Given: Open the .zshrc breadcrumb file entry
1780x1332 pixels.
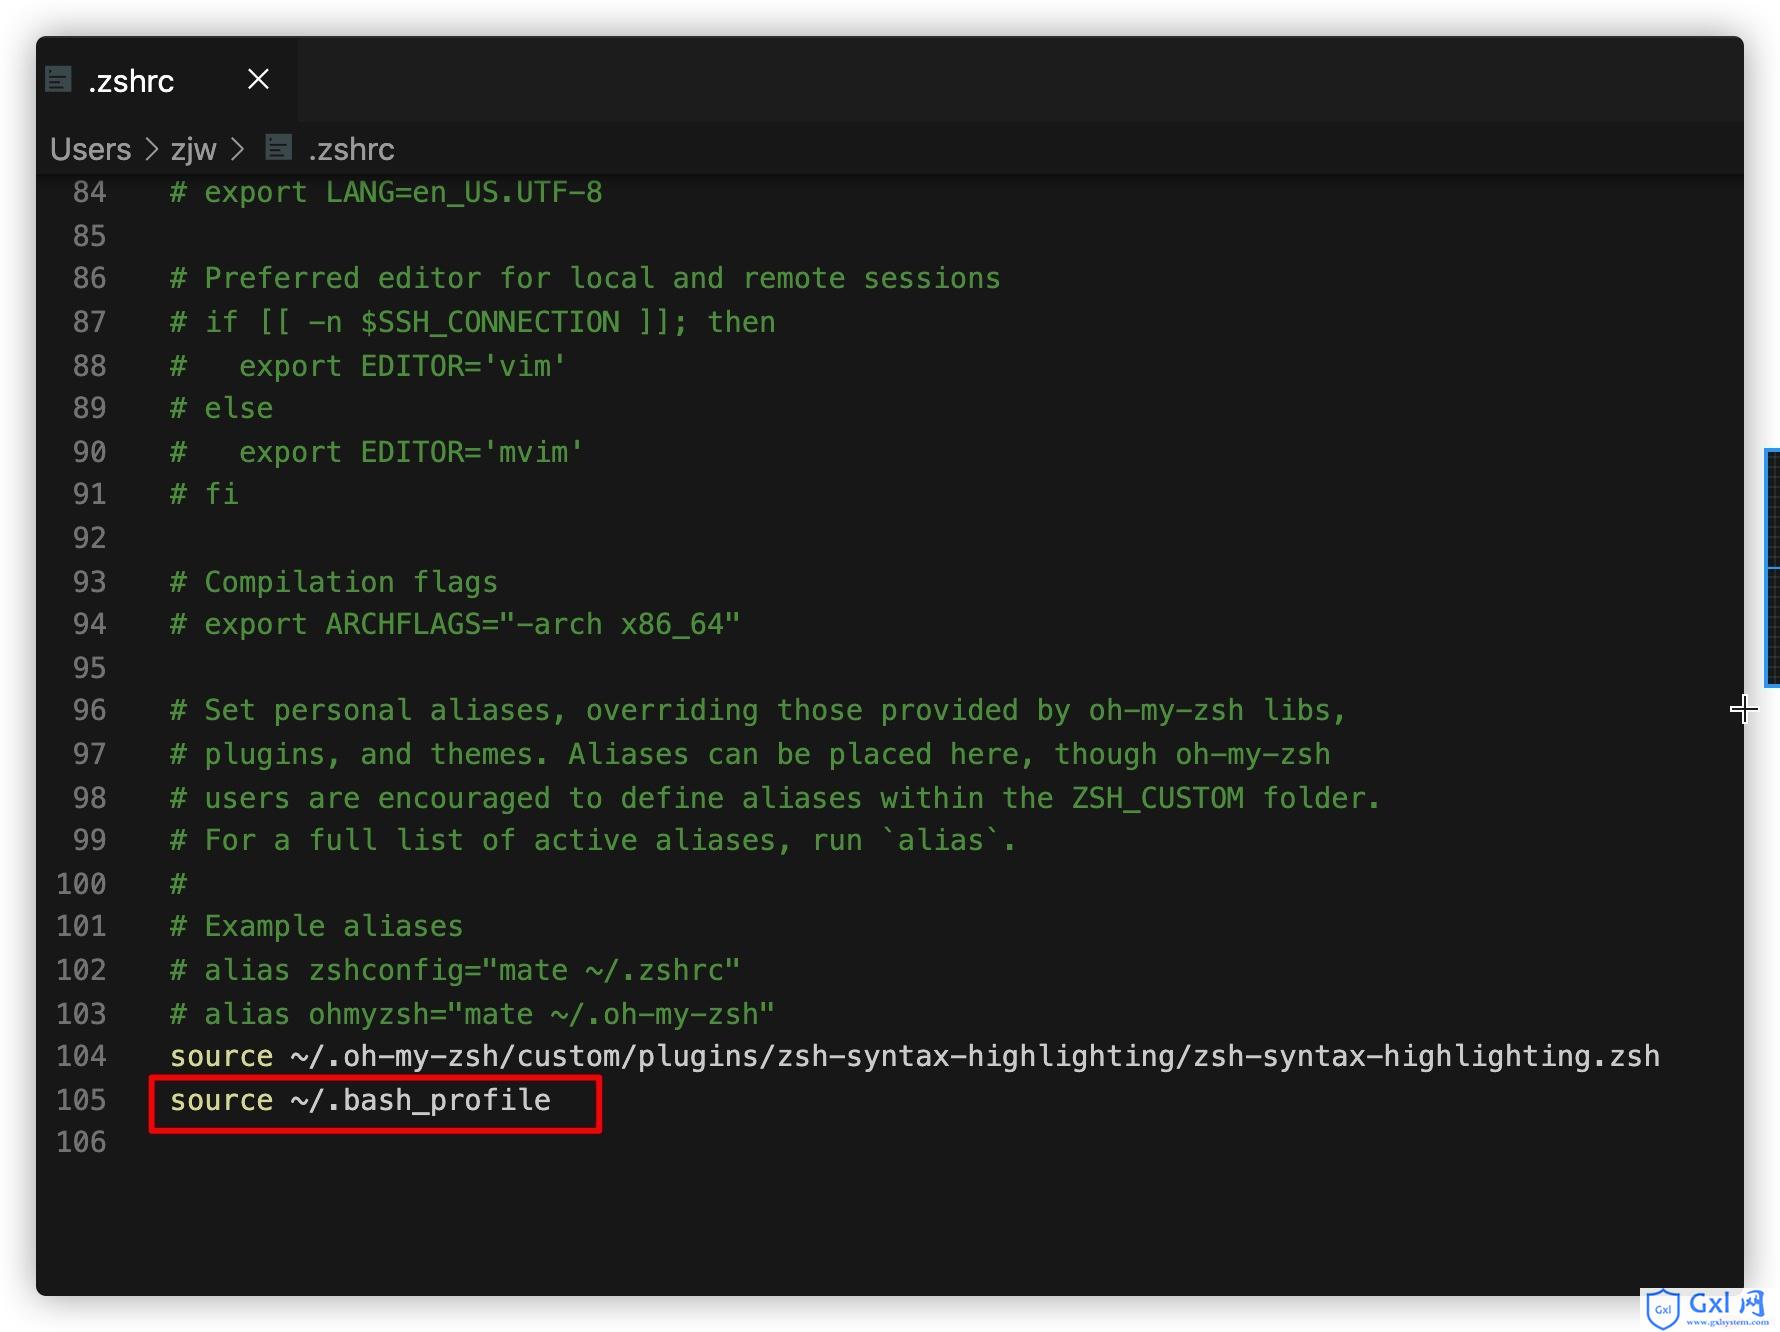Looking at the screenshot, I should tap(351, 149).
